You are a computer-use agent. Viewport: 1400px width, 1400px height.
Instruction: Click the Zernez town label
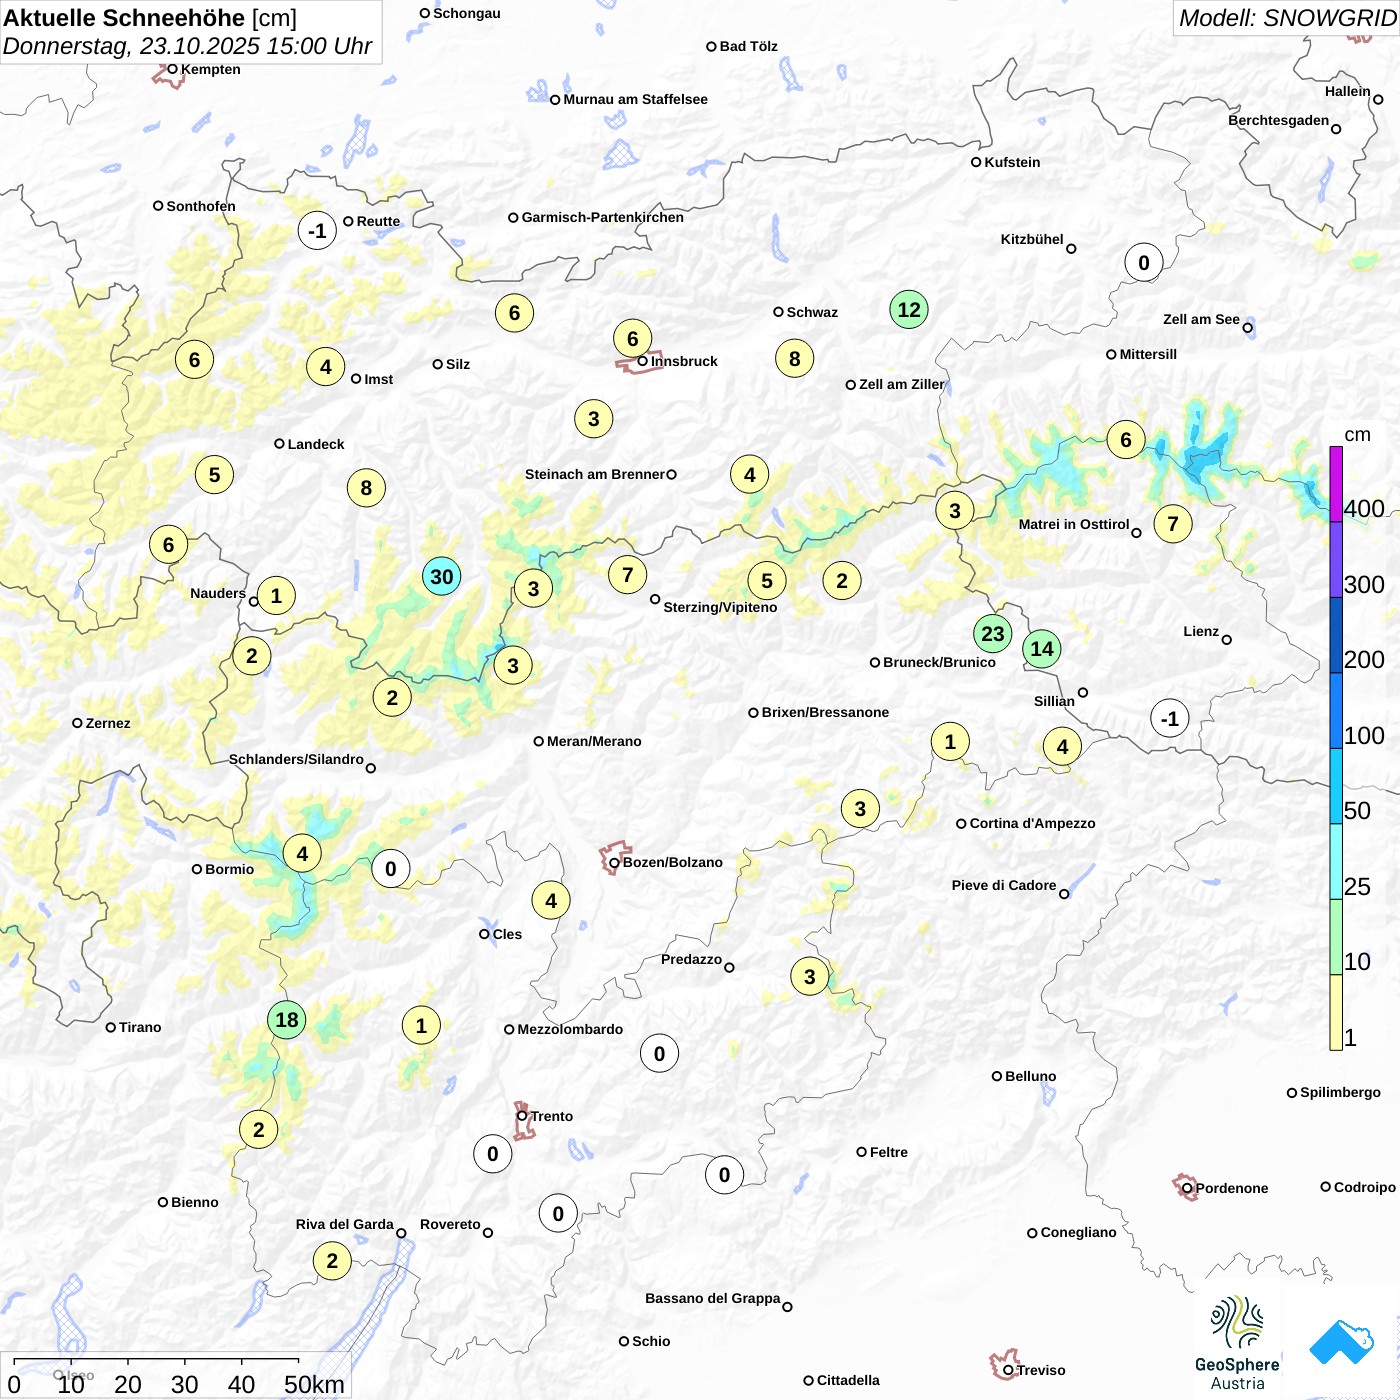click(108, 723)
